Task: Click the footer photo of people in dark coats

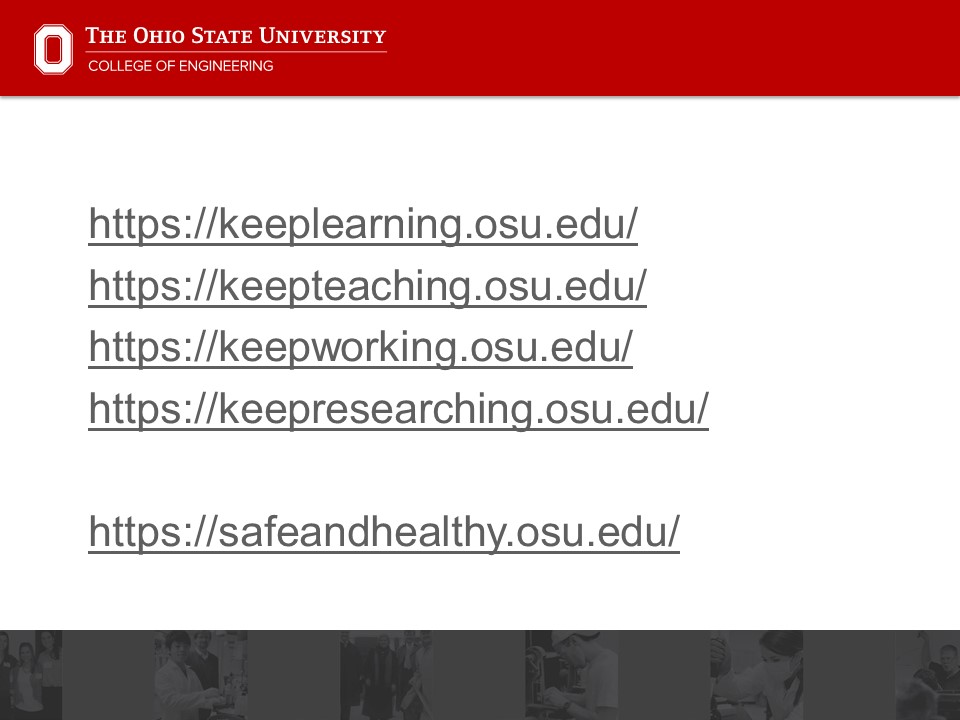Action: tap(385, 675)
